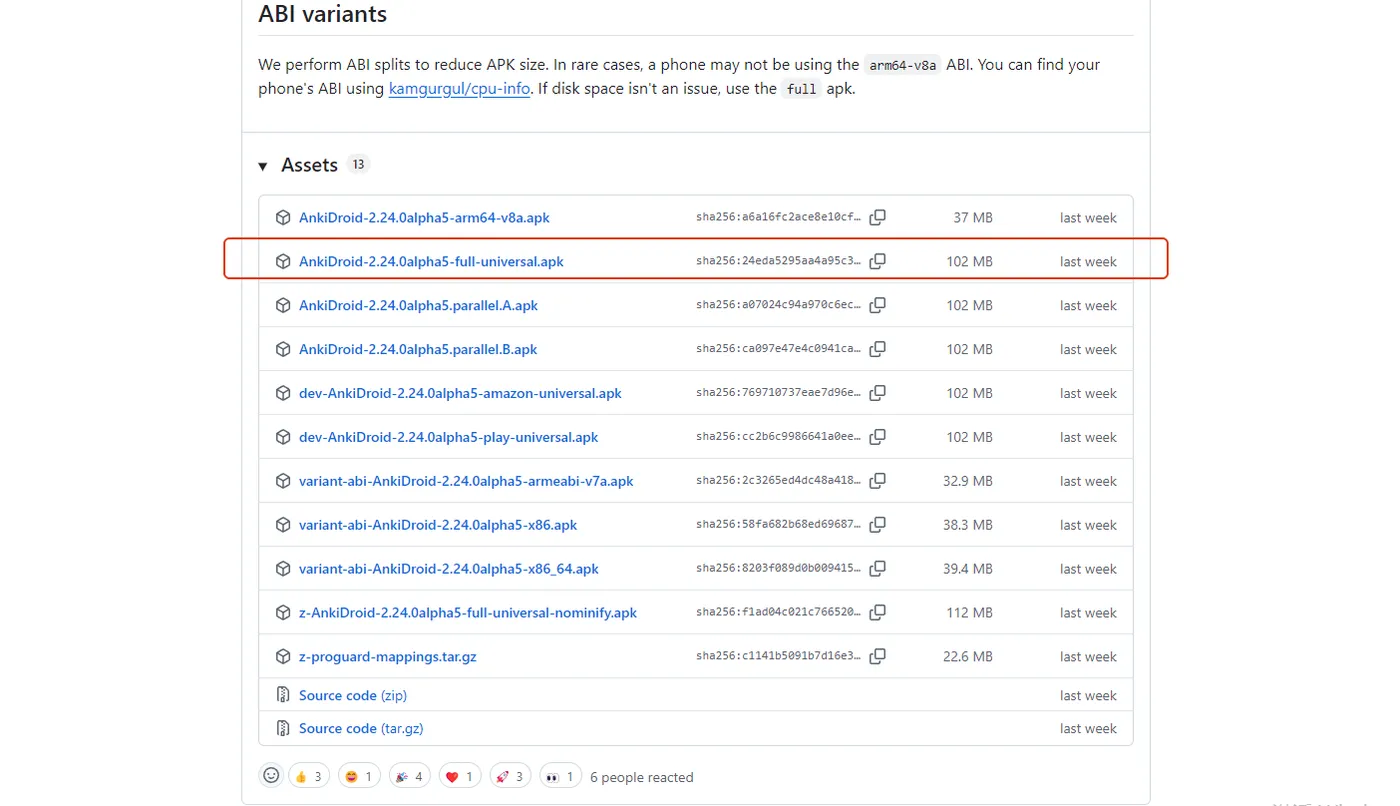The height and width of the screenshot is (806, 1400).
Task: Click package icon beside play-universal.apk
Action: pyautogui.click(x=283, y=438)
